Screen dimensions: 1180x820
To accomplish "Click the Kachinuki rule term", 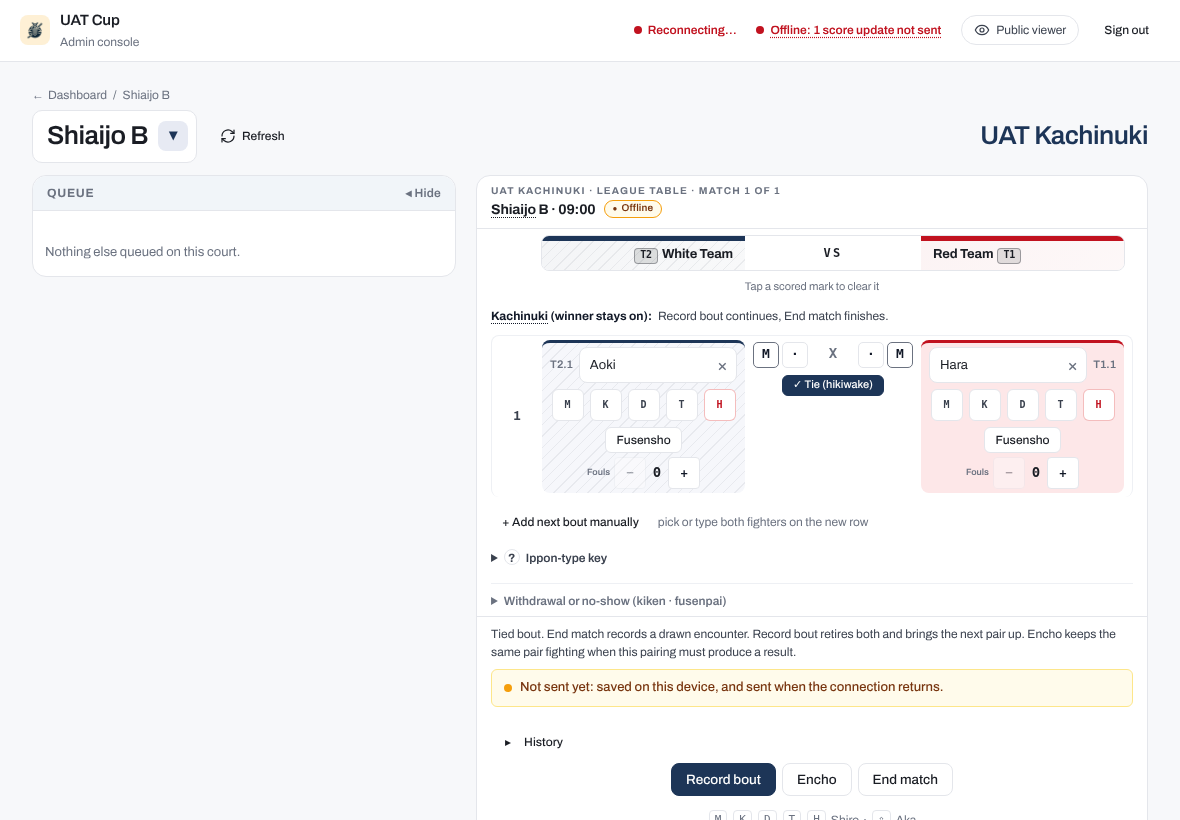I will tap(519, 316).
